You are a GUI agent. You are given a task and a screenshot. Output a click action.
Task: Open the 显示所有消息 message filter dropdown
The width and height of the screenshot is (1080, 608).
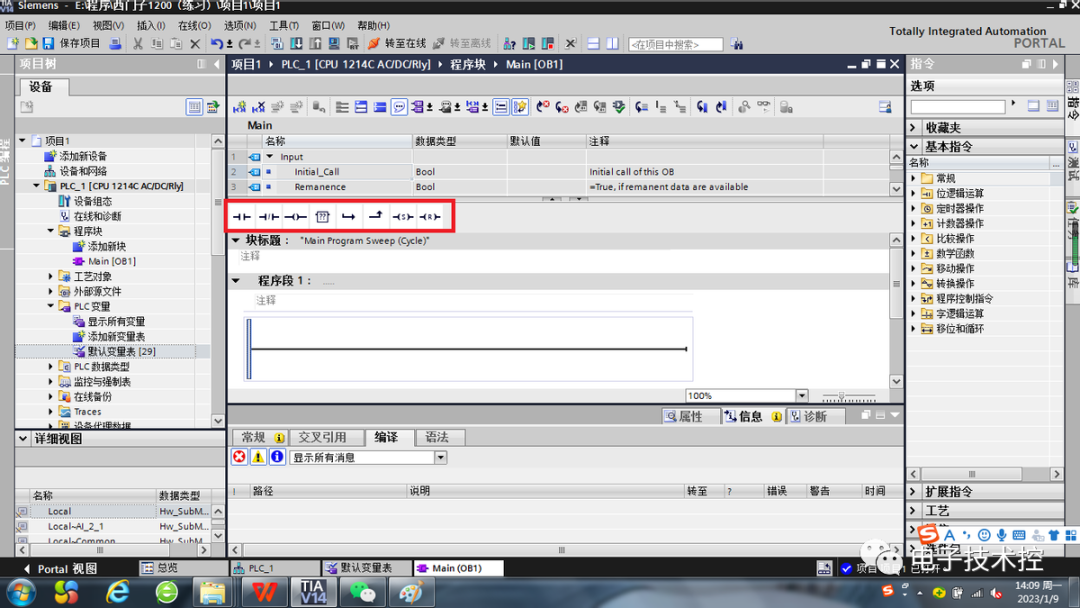[440, 458]
